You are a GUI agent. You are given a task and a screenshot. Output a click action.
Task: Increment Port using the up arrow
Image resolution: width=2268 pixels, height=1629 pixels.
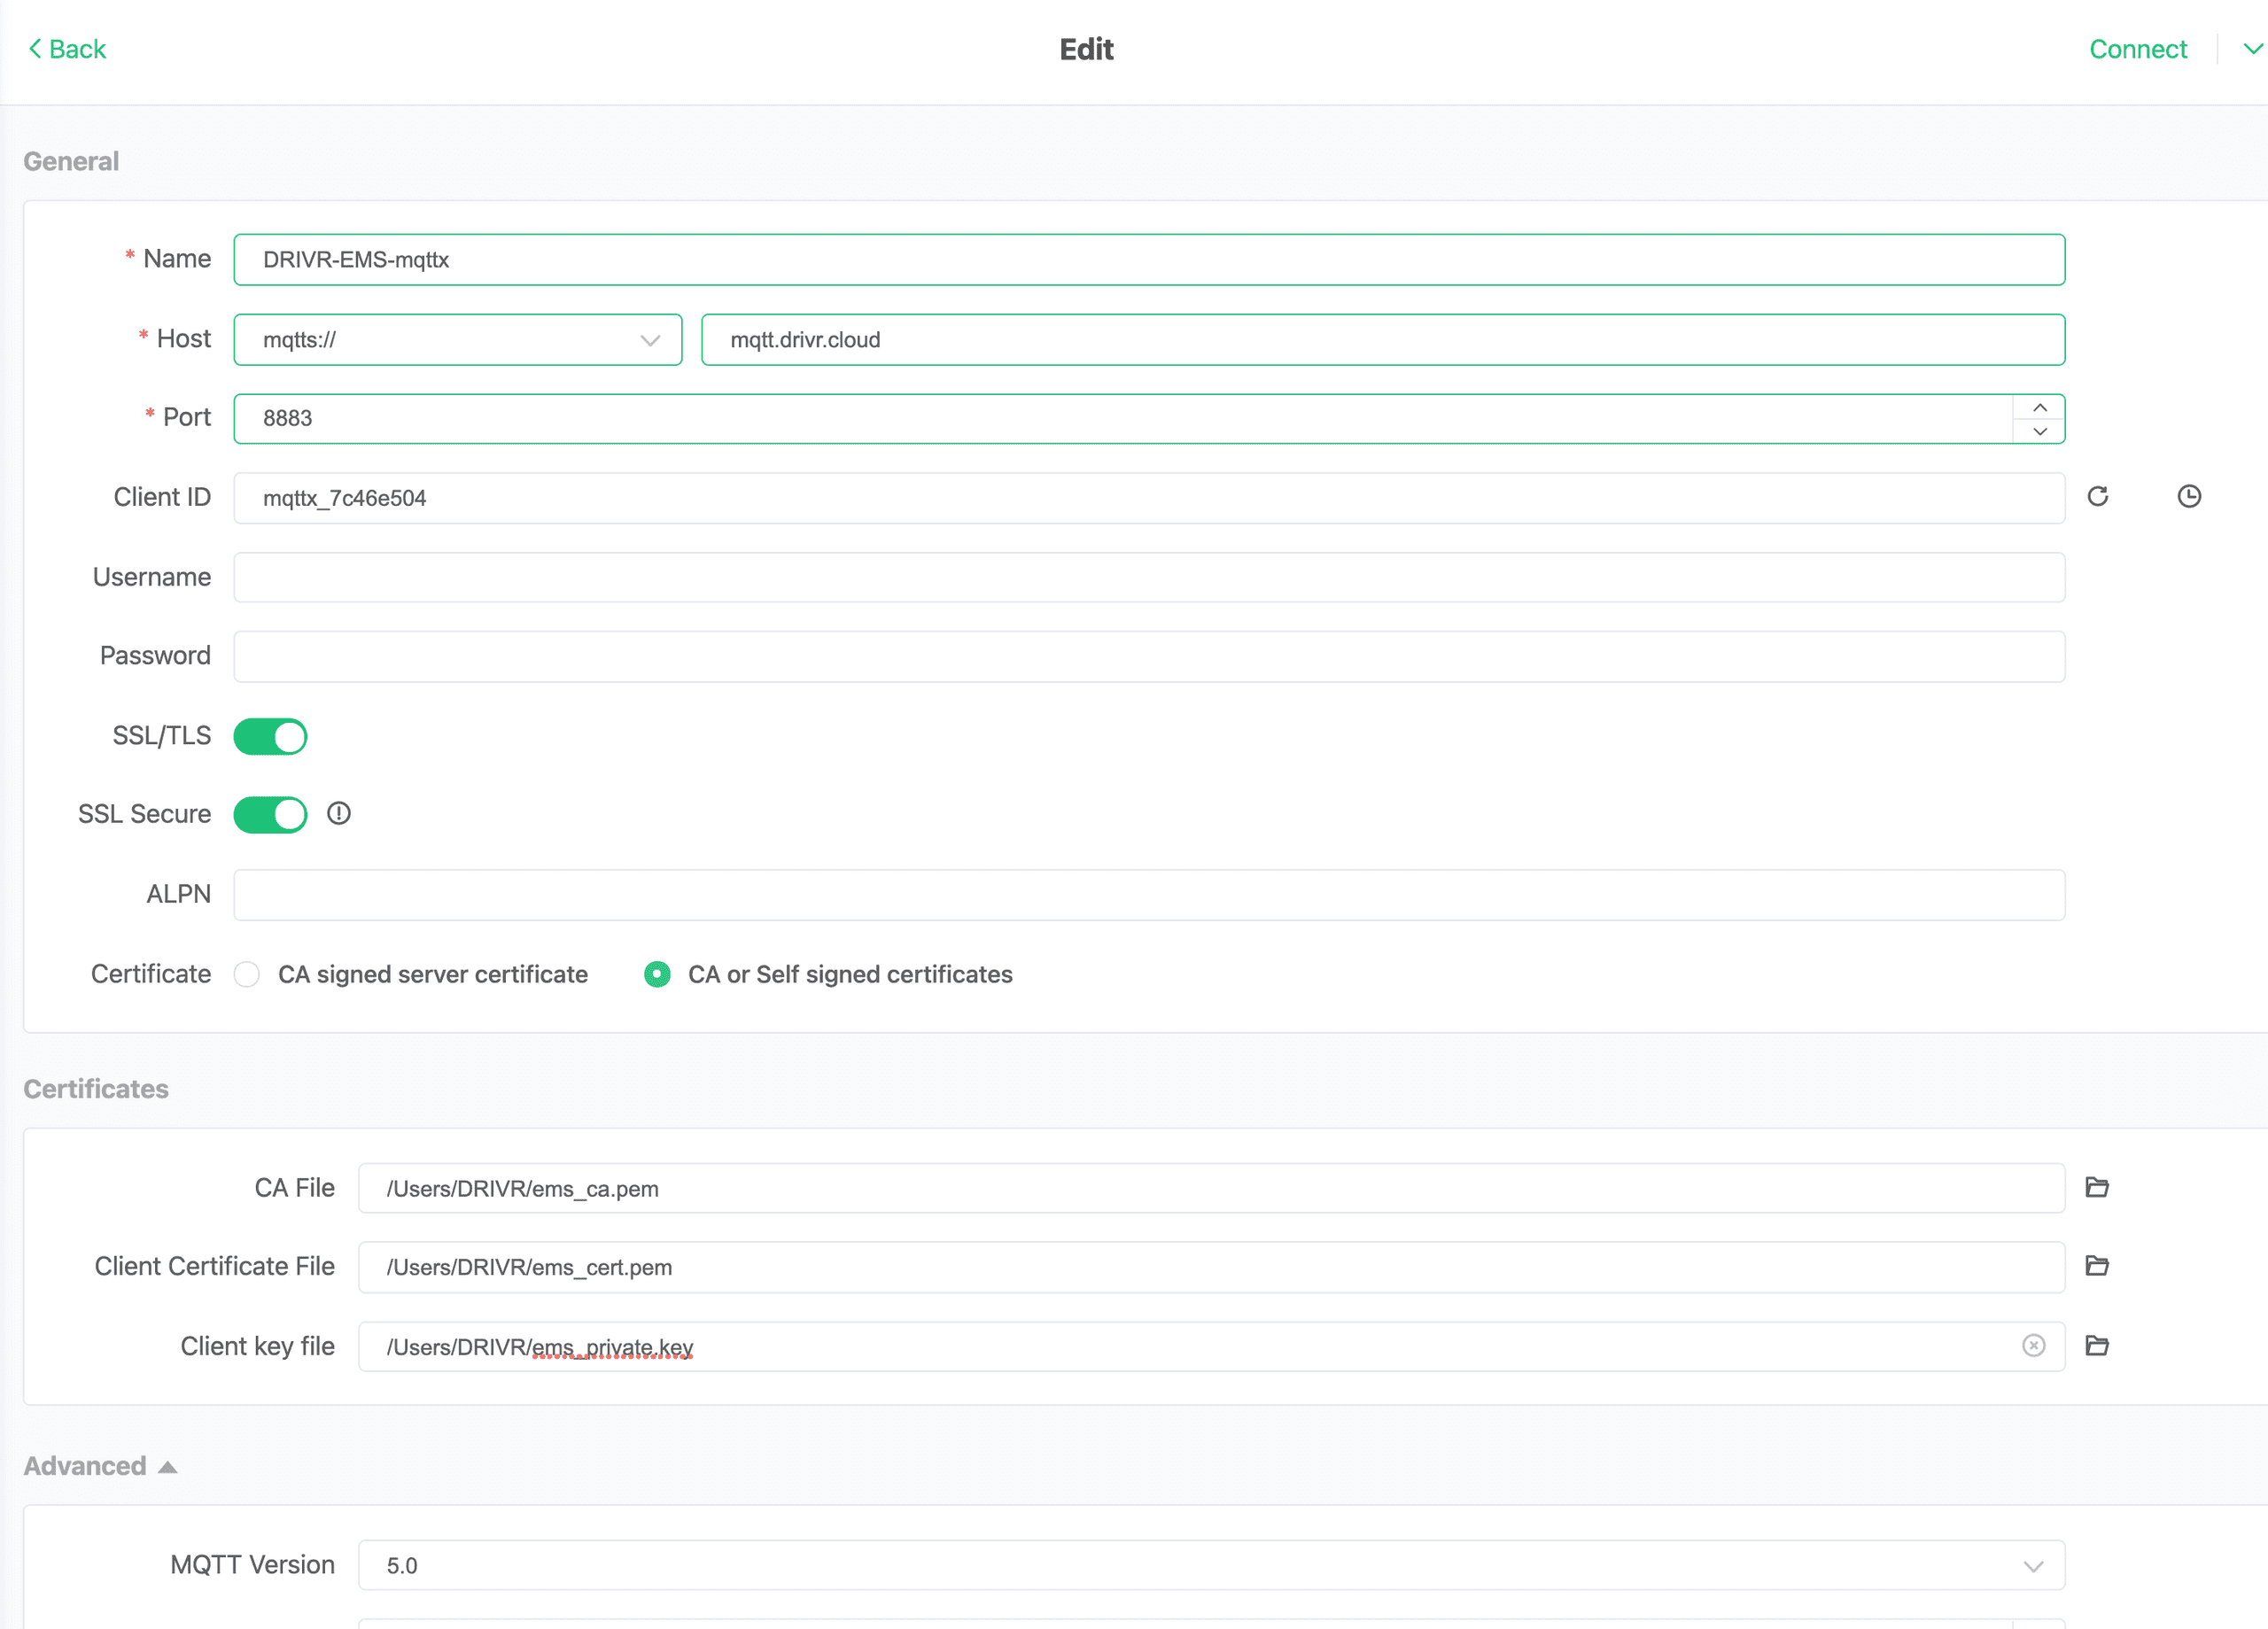tap(2040, 406)
